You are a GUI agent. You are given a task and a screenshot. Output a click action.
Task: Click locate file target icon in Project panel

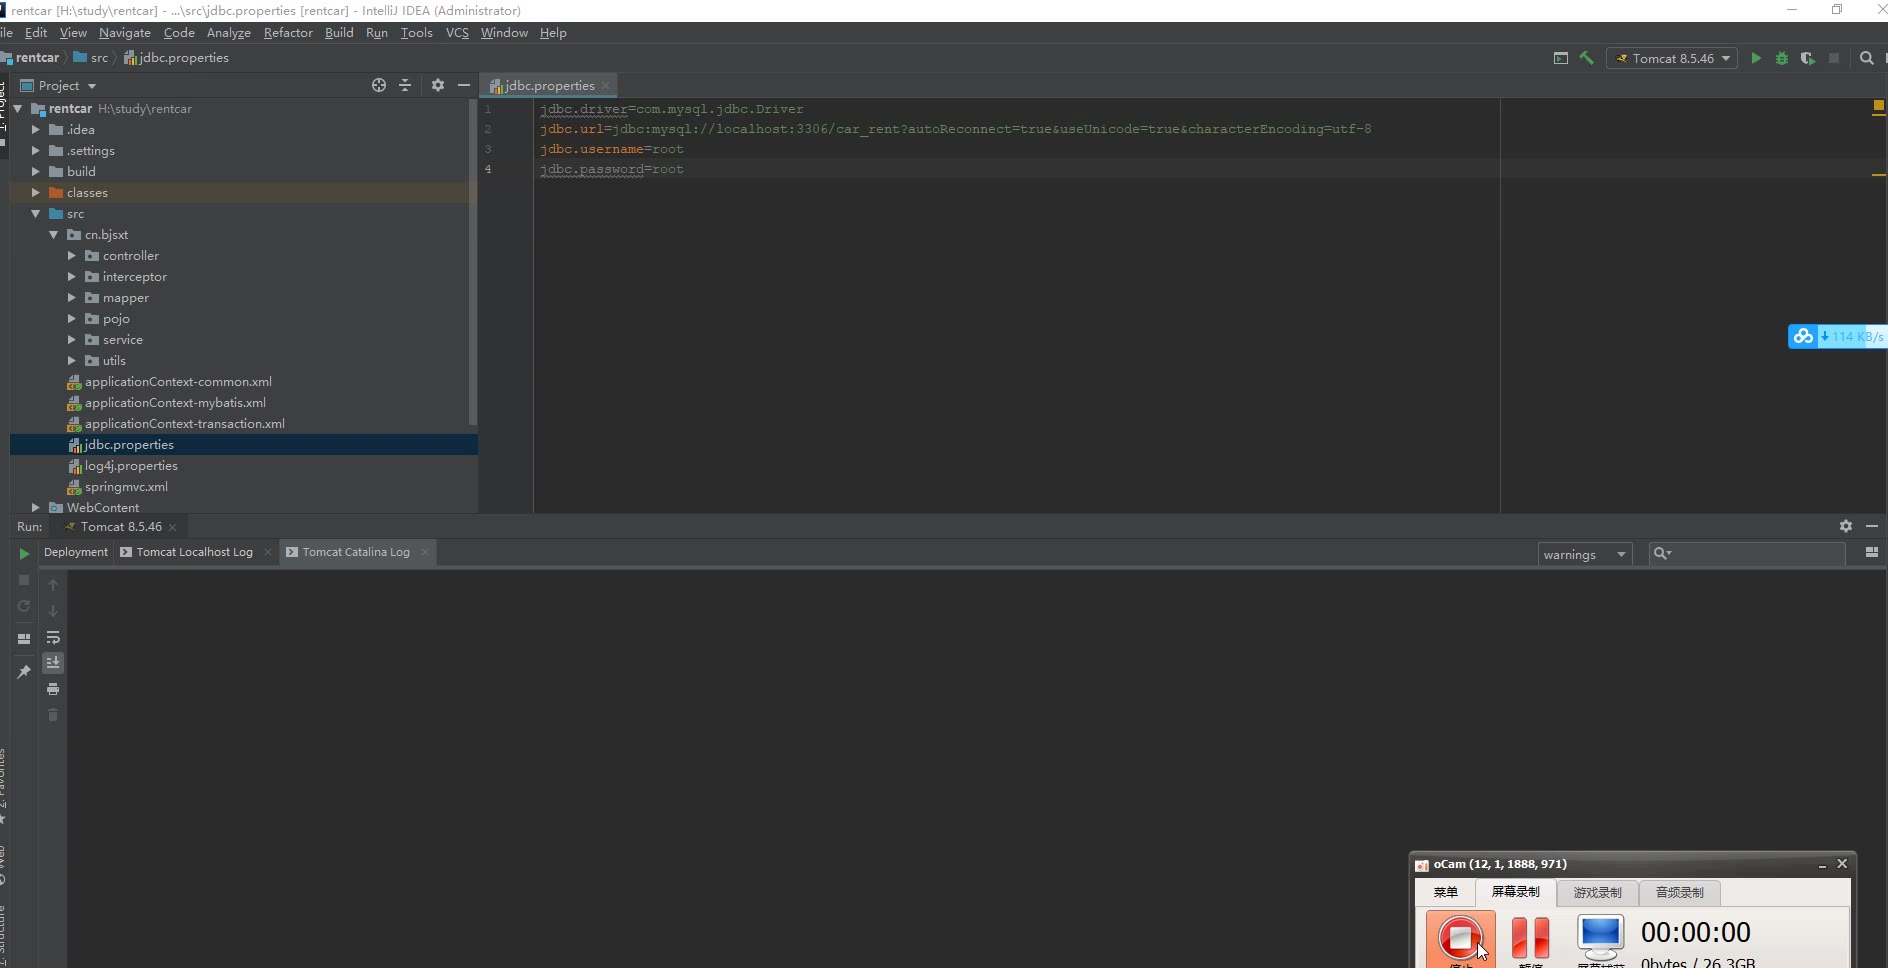379,85
